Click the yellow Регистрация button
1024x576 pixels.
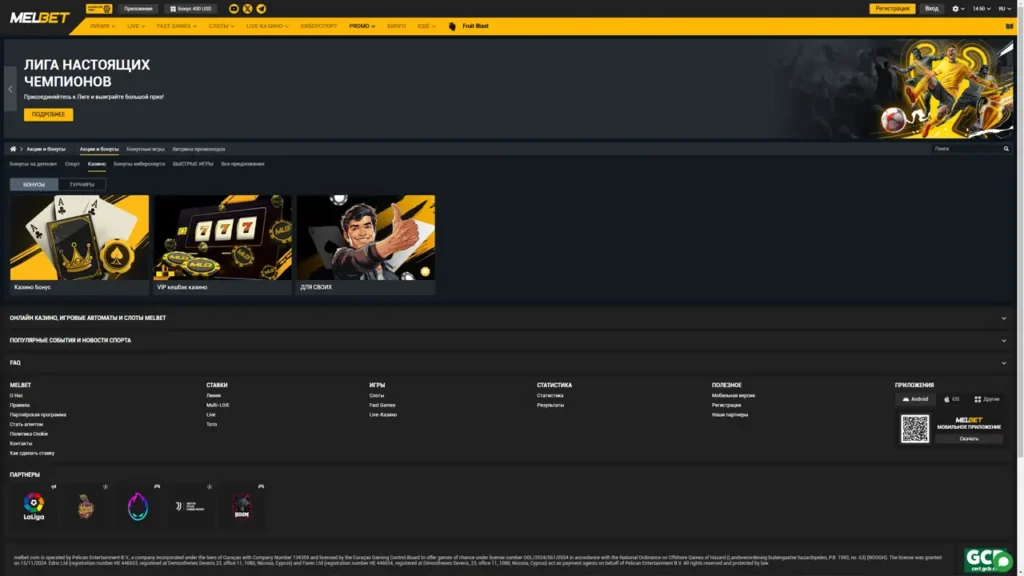[x=892, y=8]
